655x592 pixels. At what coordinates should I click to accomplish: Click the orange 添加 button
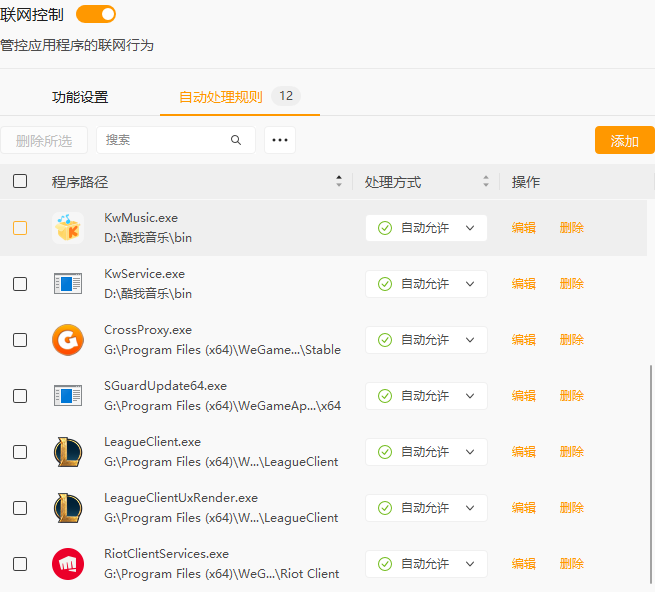coord(624,141)
